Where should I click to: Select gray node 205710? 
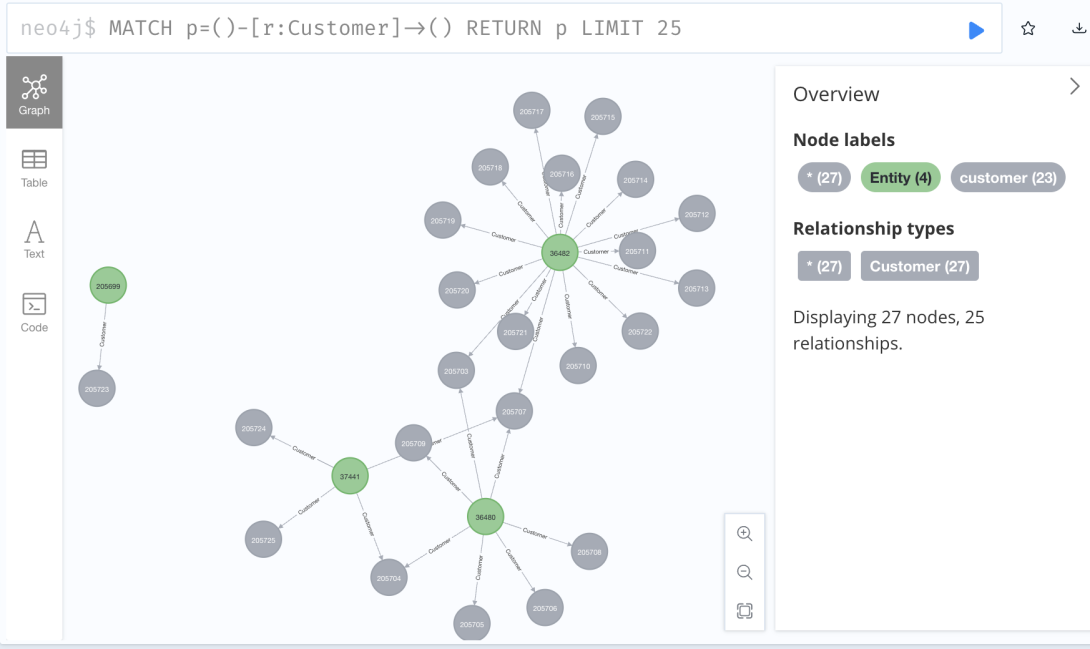pyautogui.click(x=578, y=365)
